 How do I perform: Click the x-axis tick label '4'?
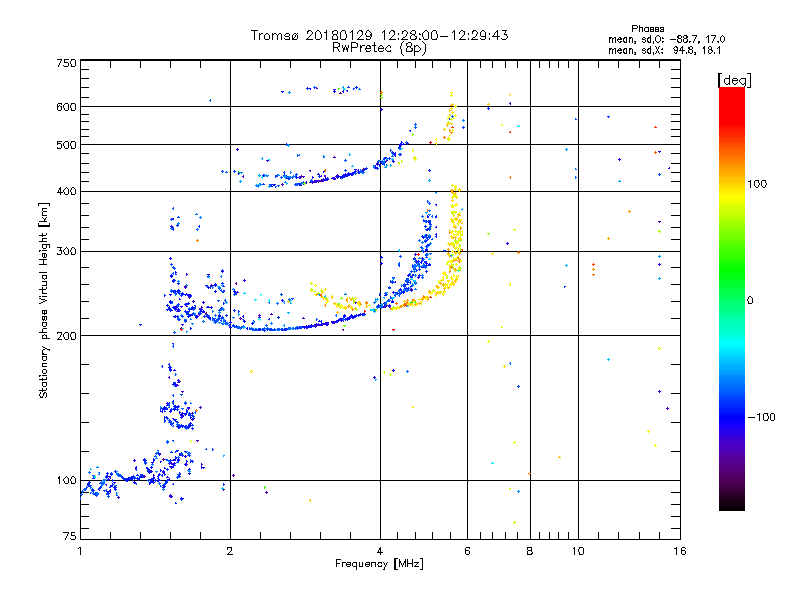tap(380, 551)
